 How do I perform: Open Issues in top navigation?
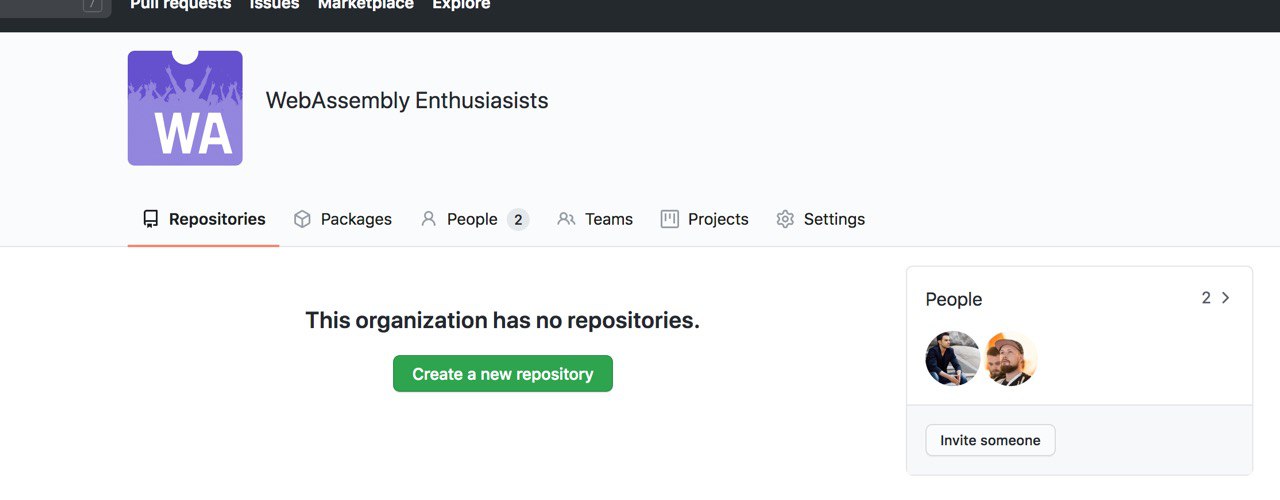click(x=274, y=5)
